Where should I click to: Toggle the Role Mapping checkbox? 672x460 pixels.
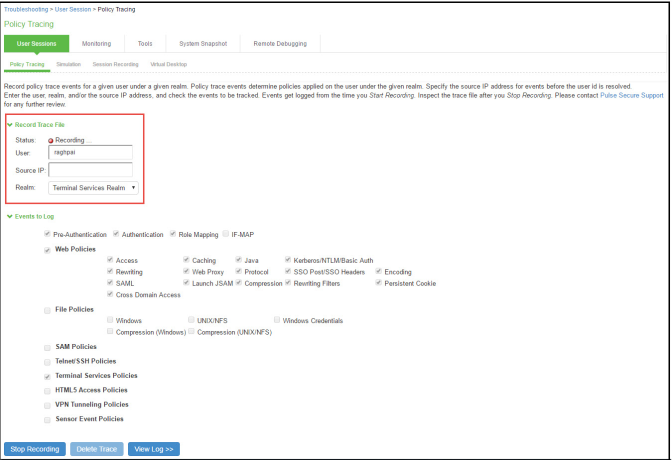[x=173, y=234]
